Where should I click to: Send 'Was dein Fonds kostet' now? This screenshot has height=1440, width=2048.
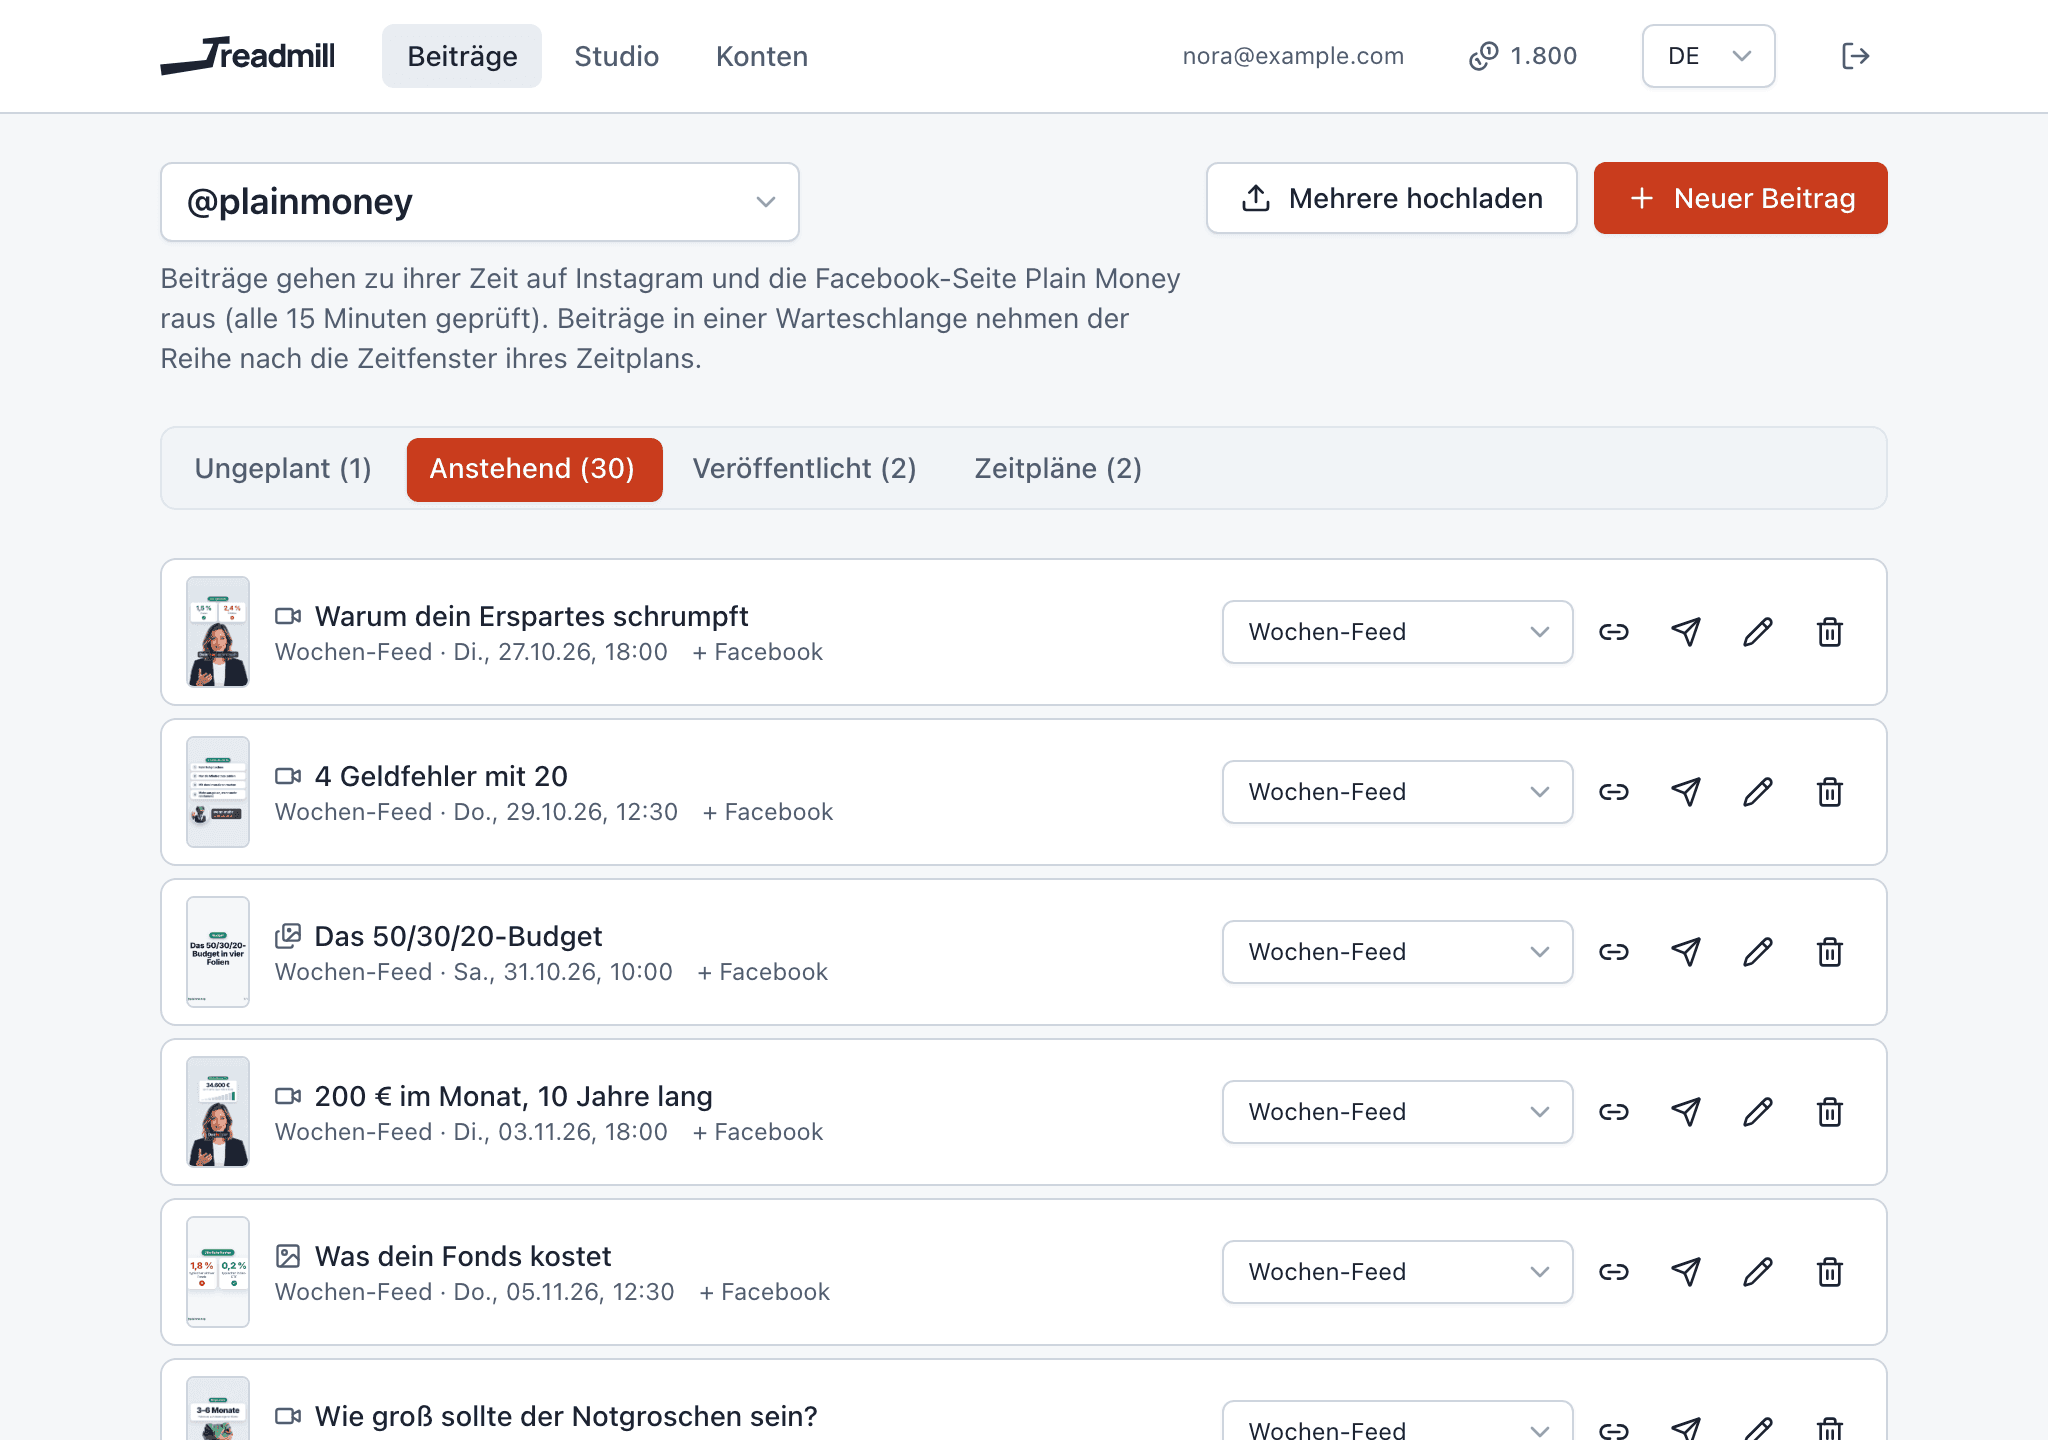[x=1686, y=1272]
